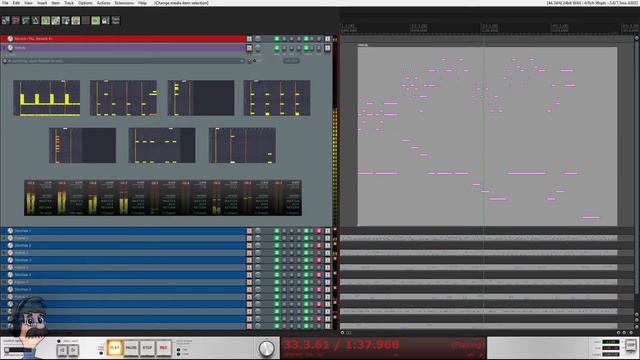Image resolution: width=640 pixels, height=360 pixels.
Task: Arm the red record button on blue track 3
Action: (319, 260)
